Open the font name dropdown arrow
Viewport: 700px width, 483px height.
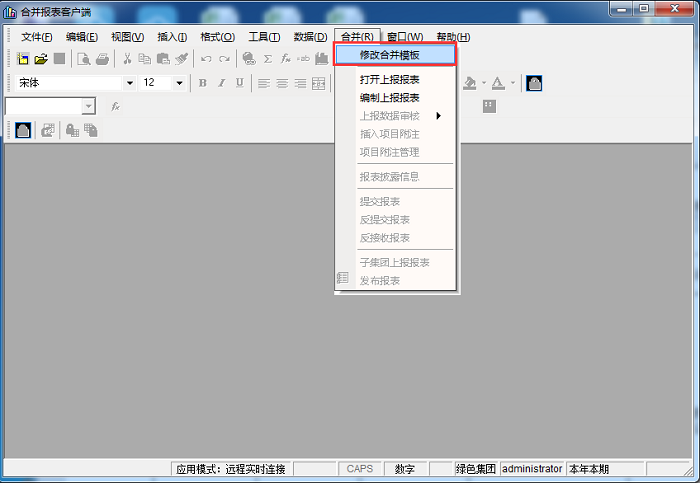tap(129, 83)
